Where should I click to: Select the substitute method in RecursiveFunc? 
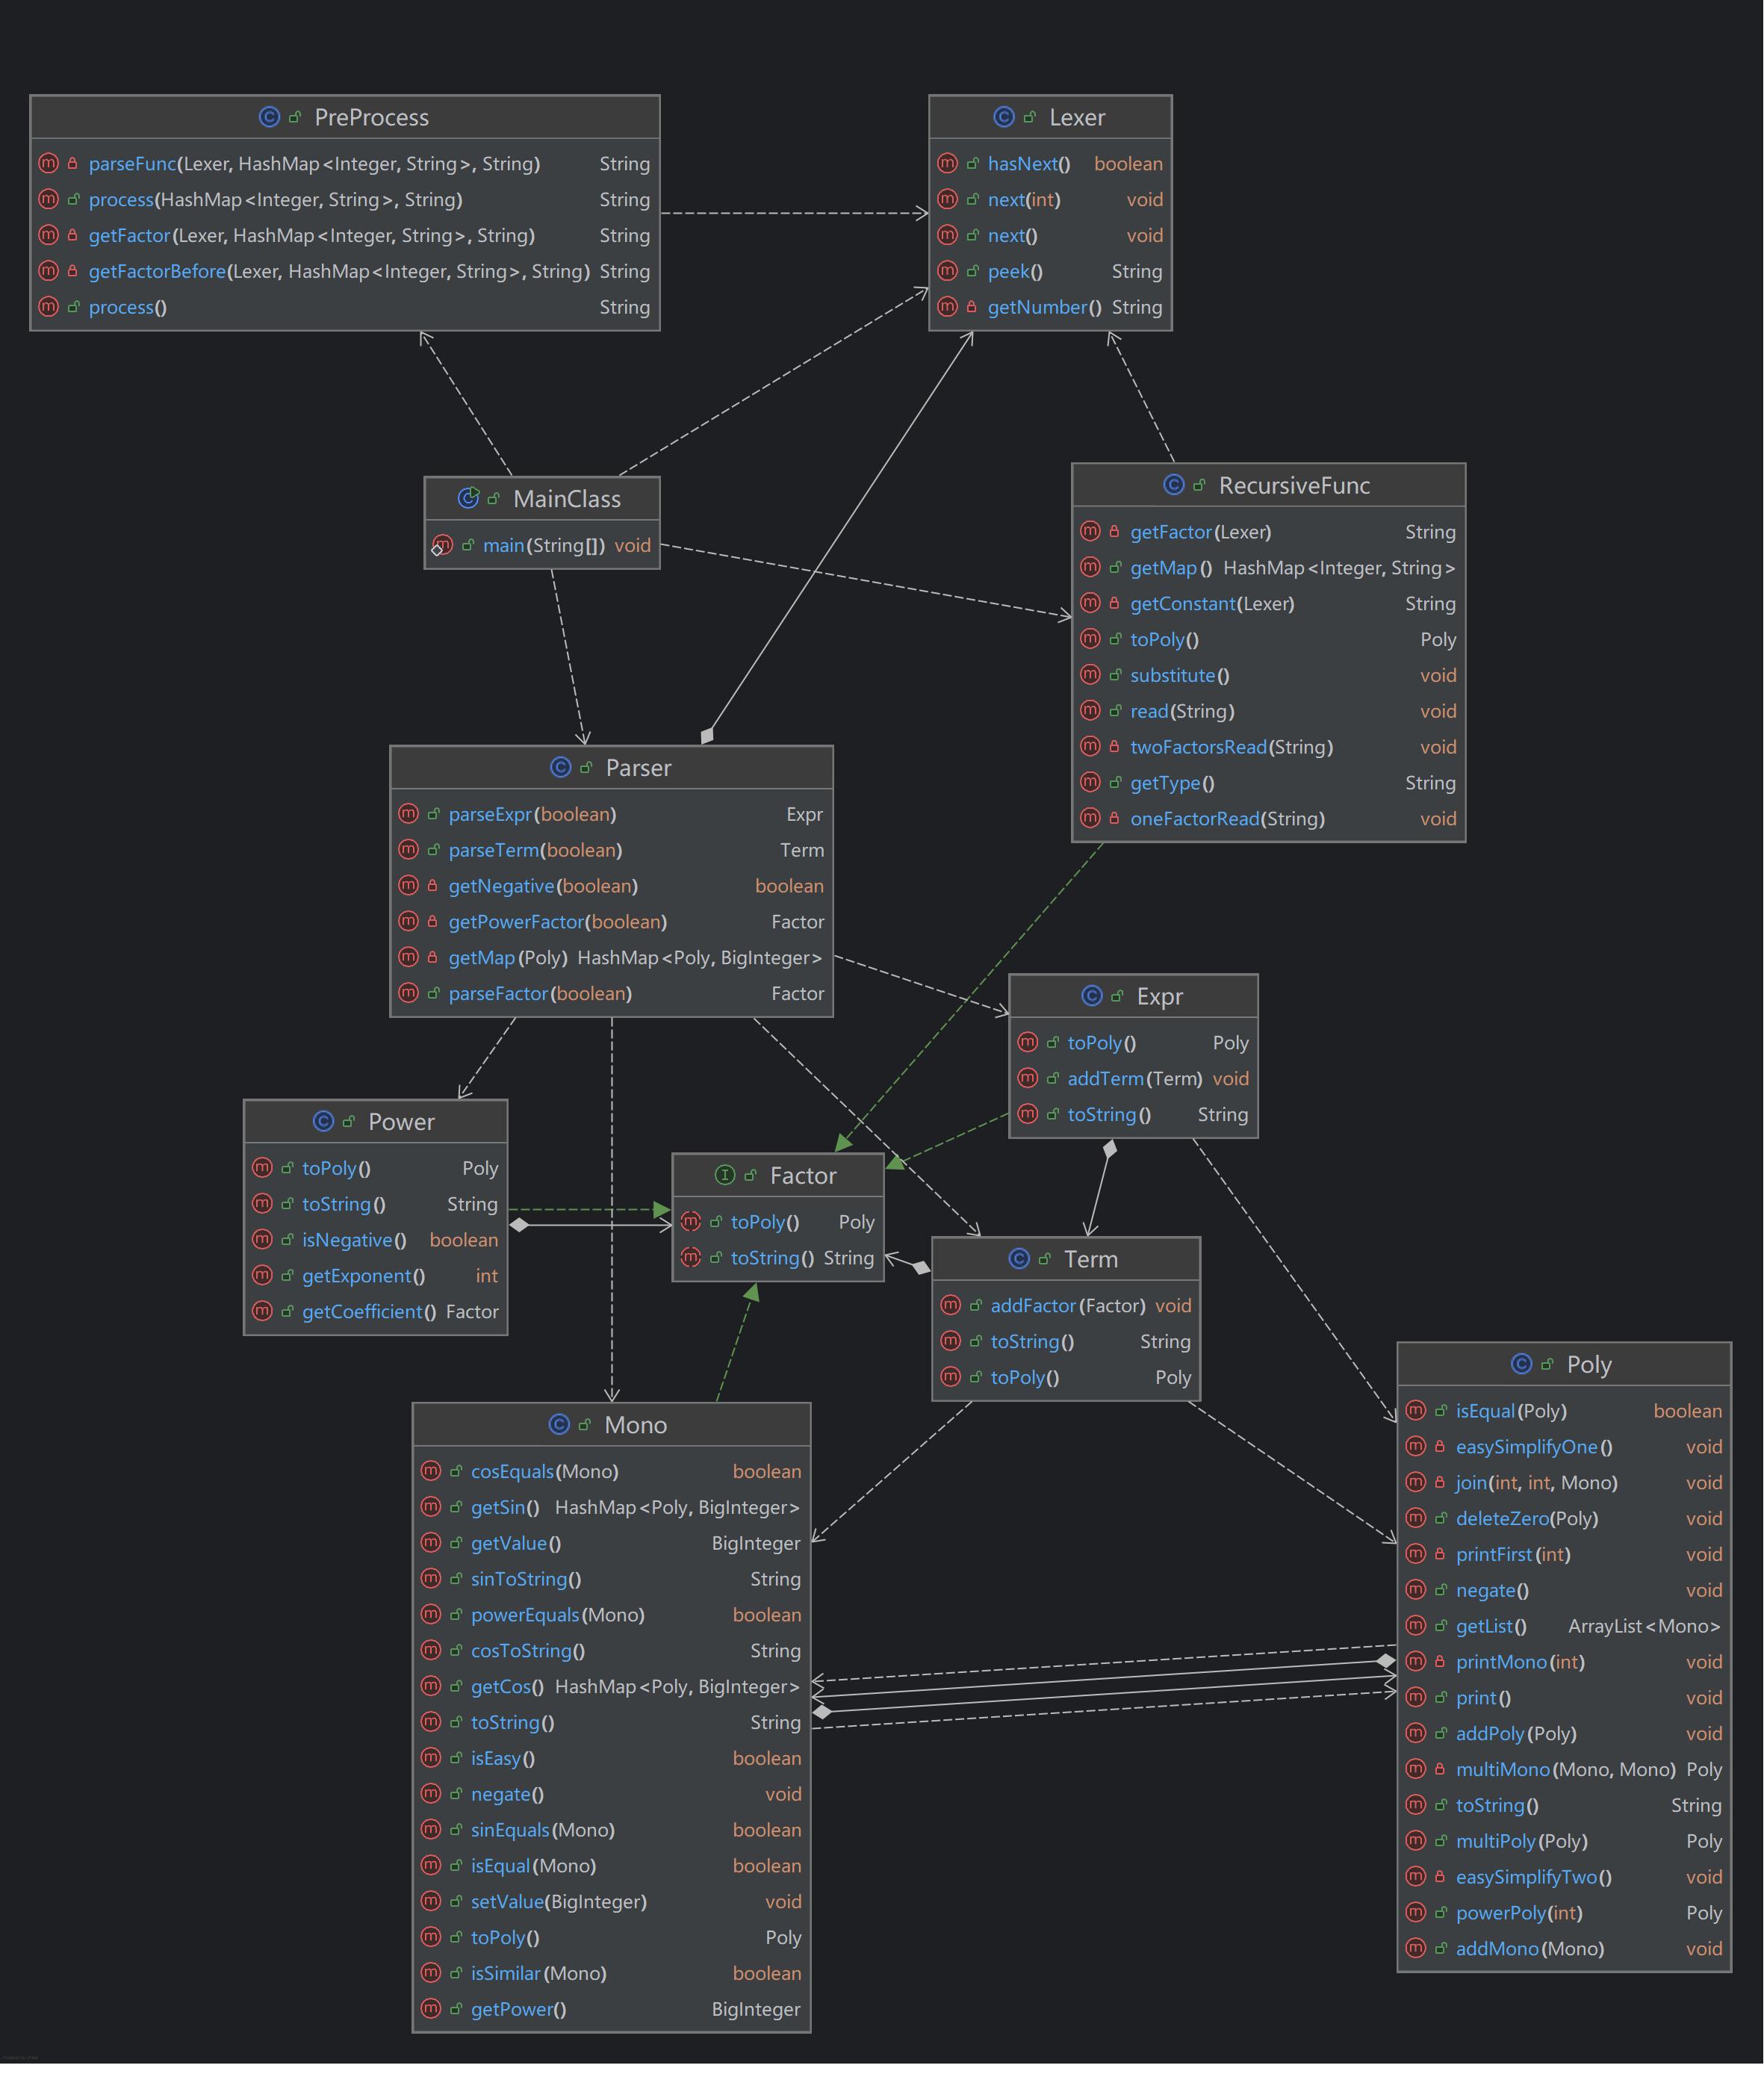[x=1174, y=675]
